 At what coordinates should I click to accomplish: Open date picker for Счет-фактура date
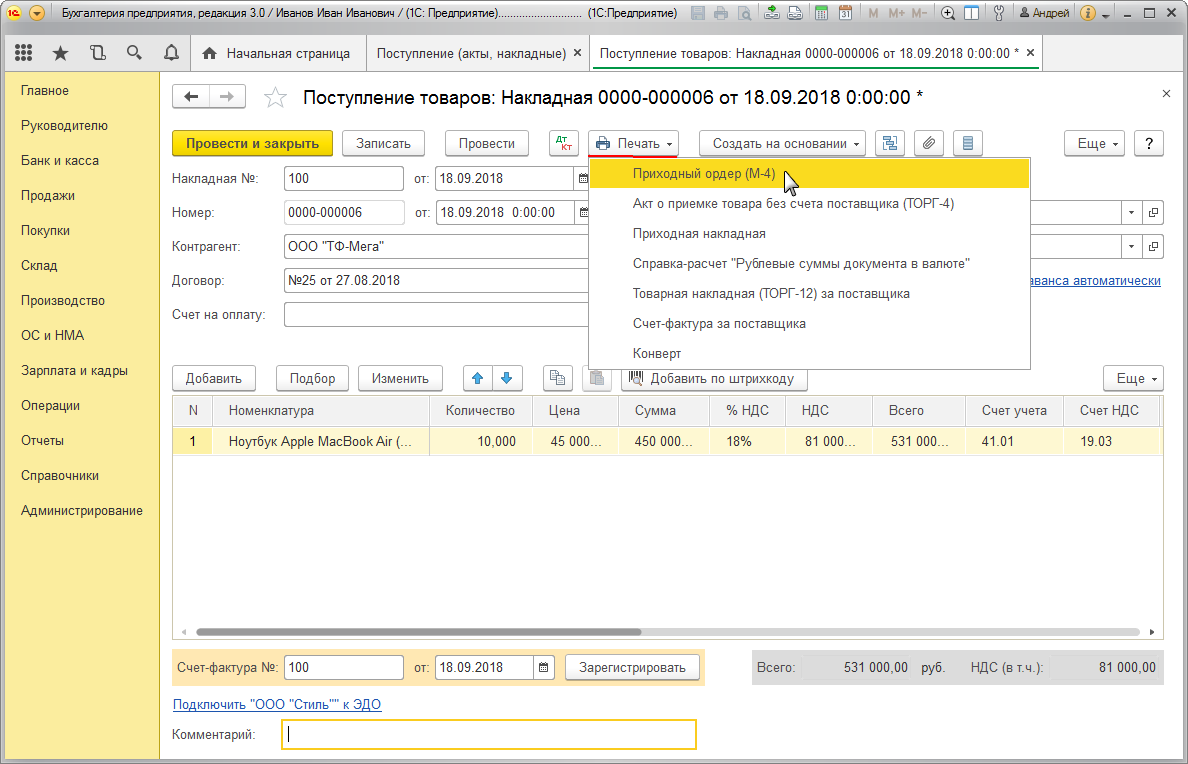pos(544,668)
